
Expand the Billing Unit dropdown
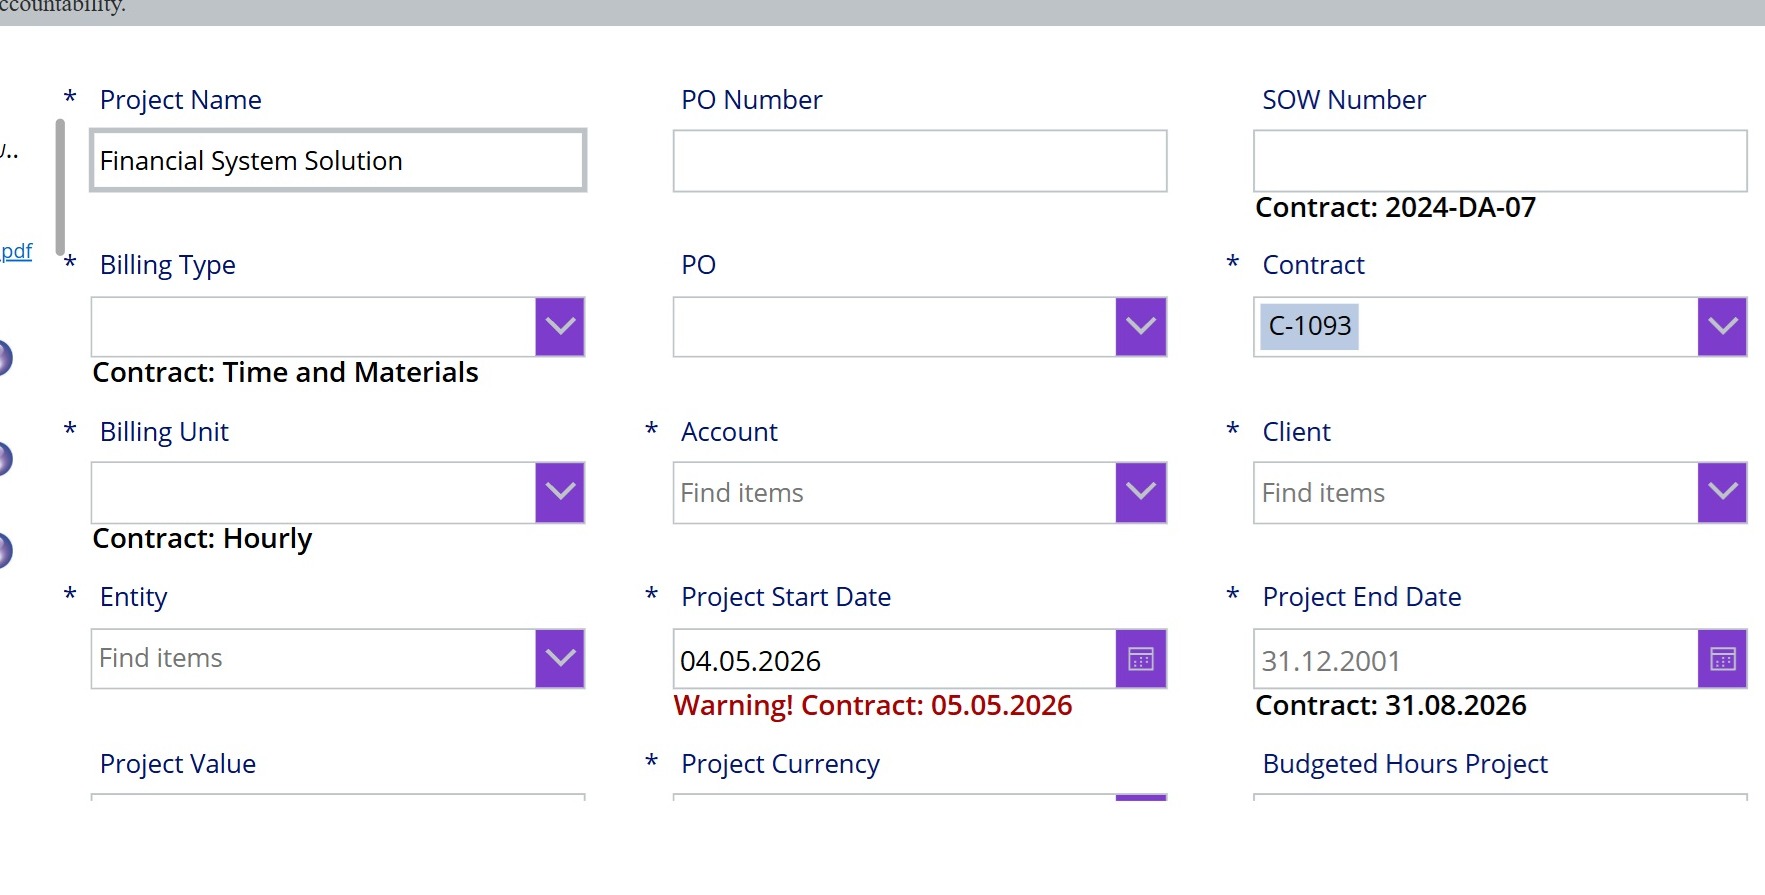point(560,492)
